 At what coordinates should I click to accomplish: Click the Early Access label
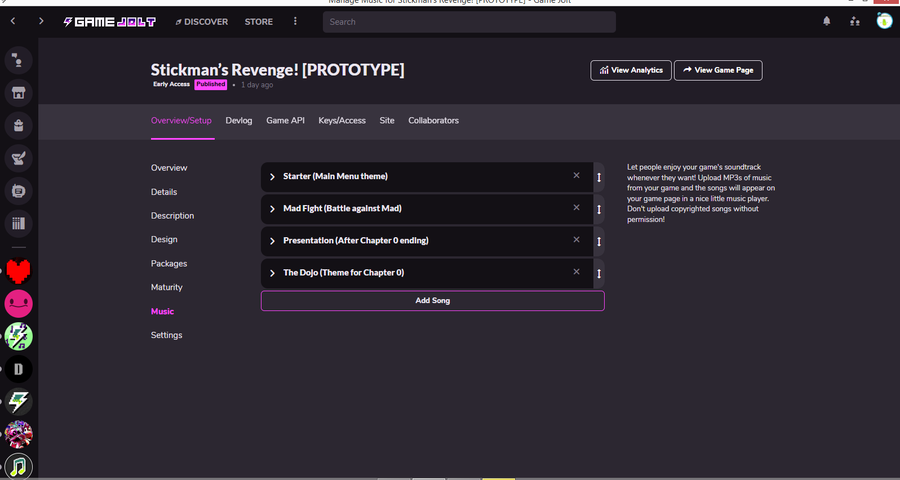171,84
